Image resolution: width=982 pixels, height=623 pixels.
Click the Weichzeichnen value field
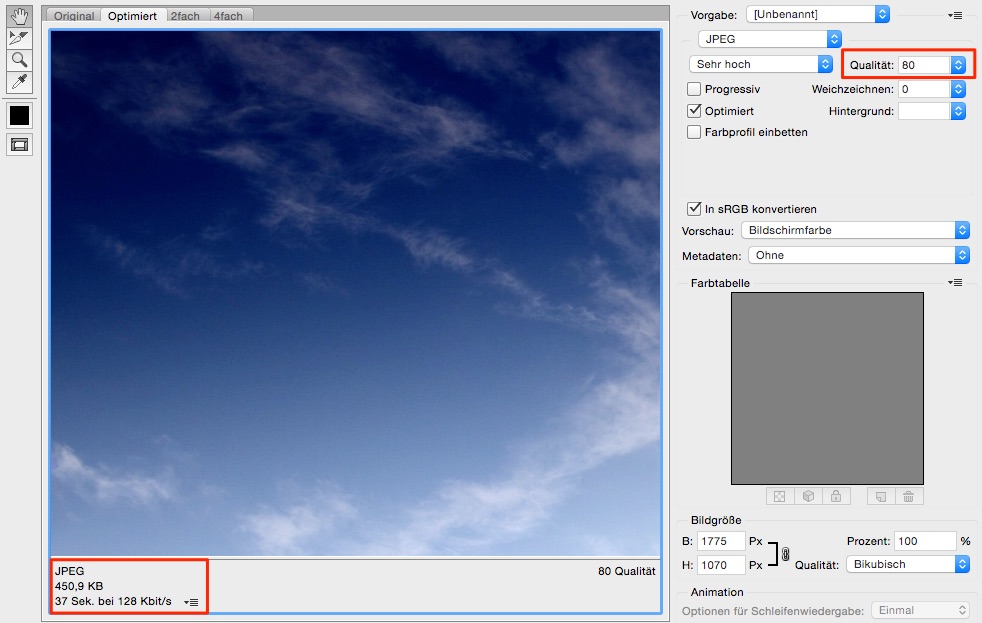point(924,89)
